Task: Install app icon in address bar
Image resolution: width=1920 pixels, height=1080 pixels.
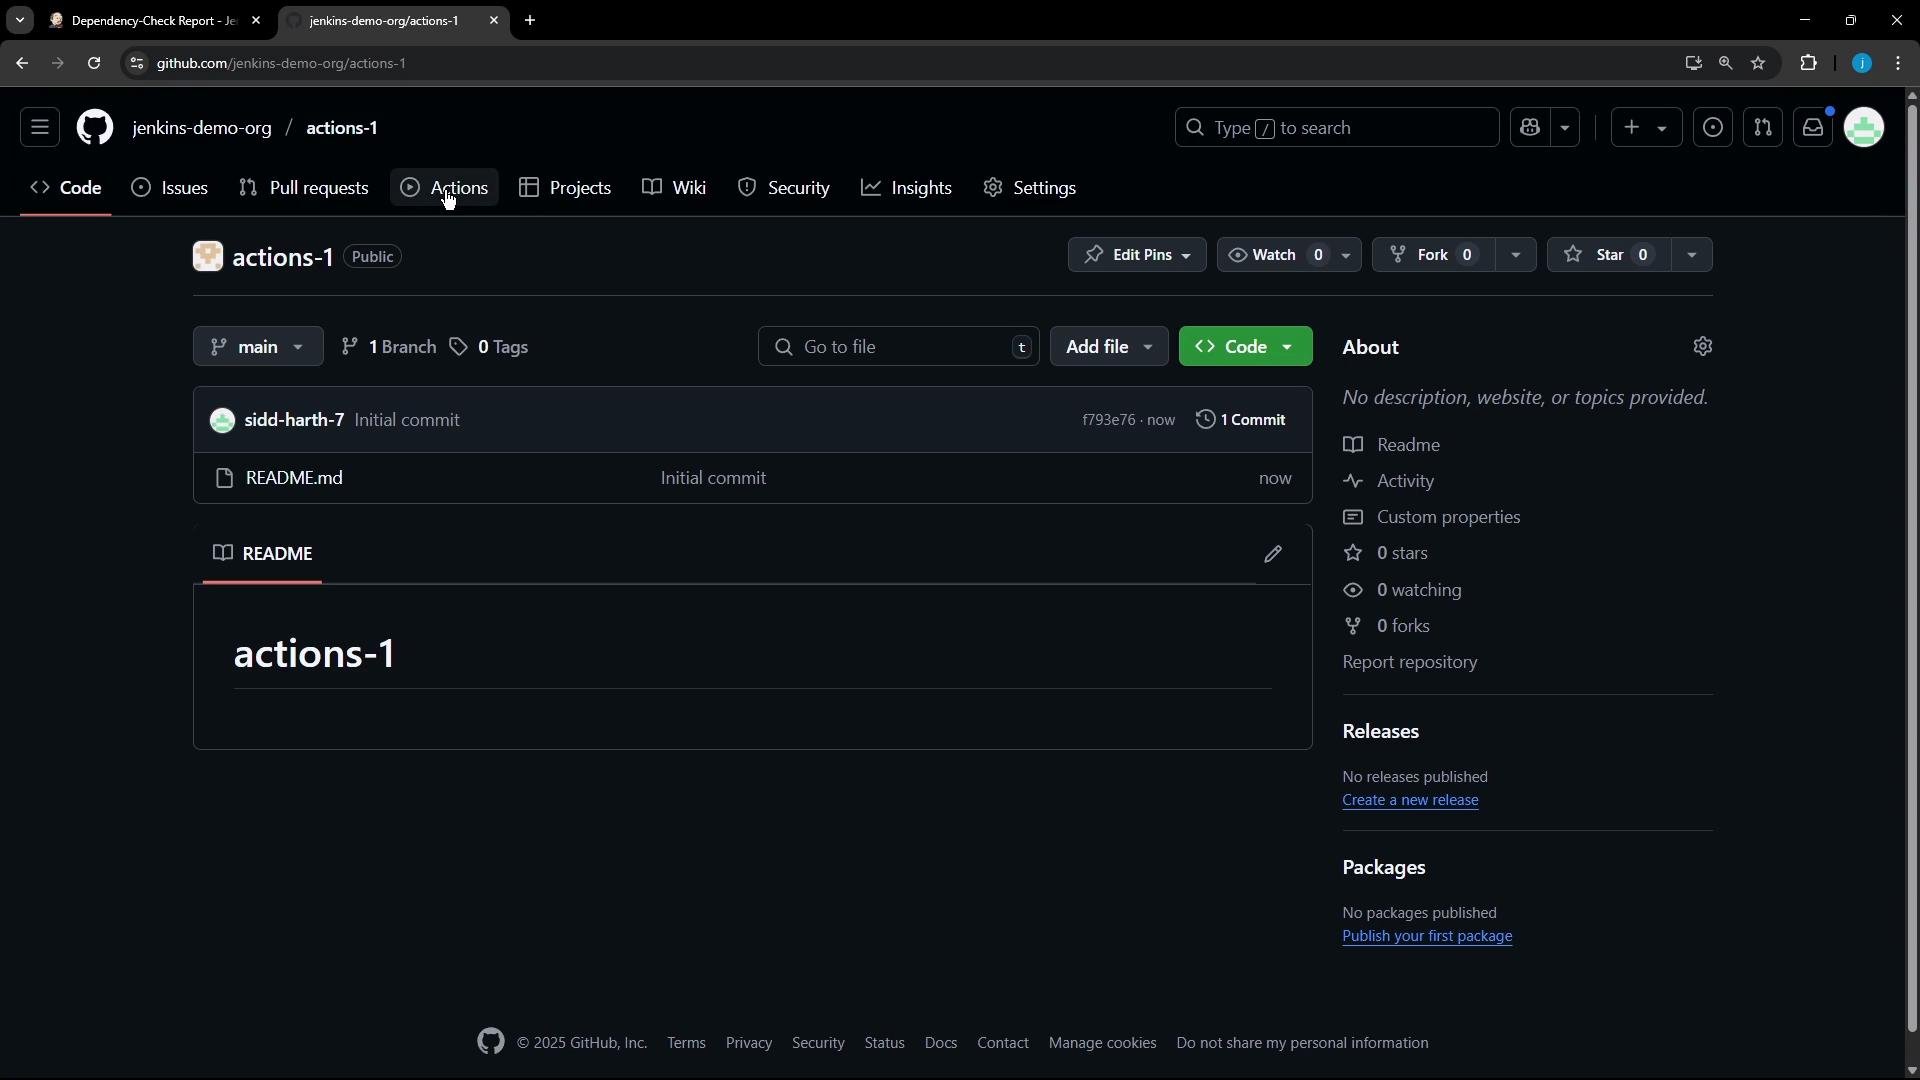Action: click(1692, 63)
